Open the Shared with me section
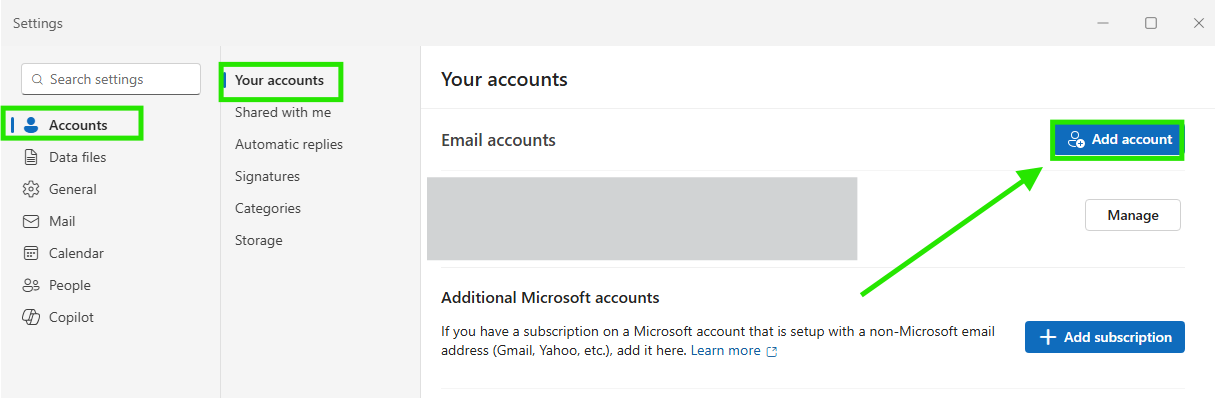Screen dimensions: 1215x398 click(283, 112)
